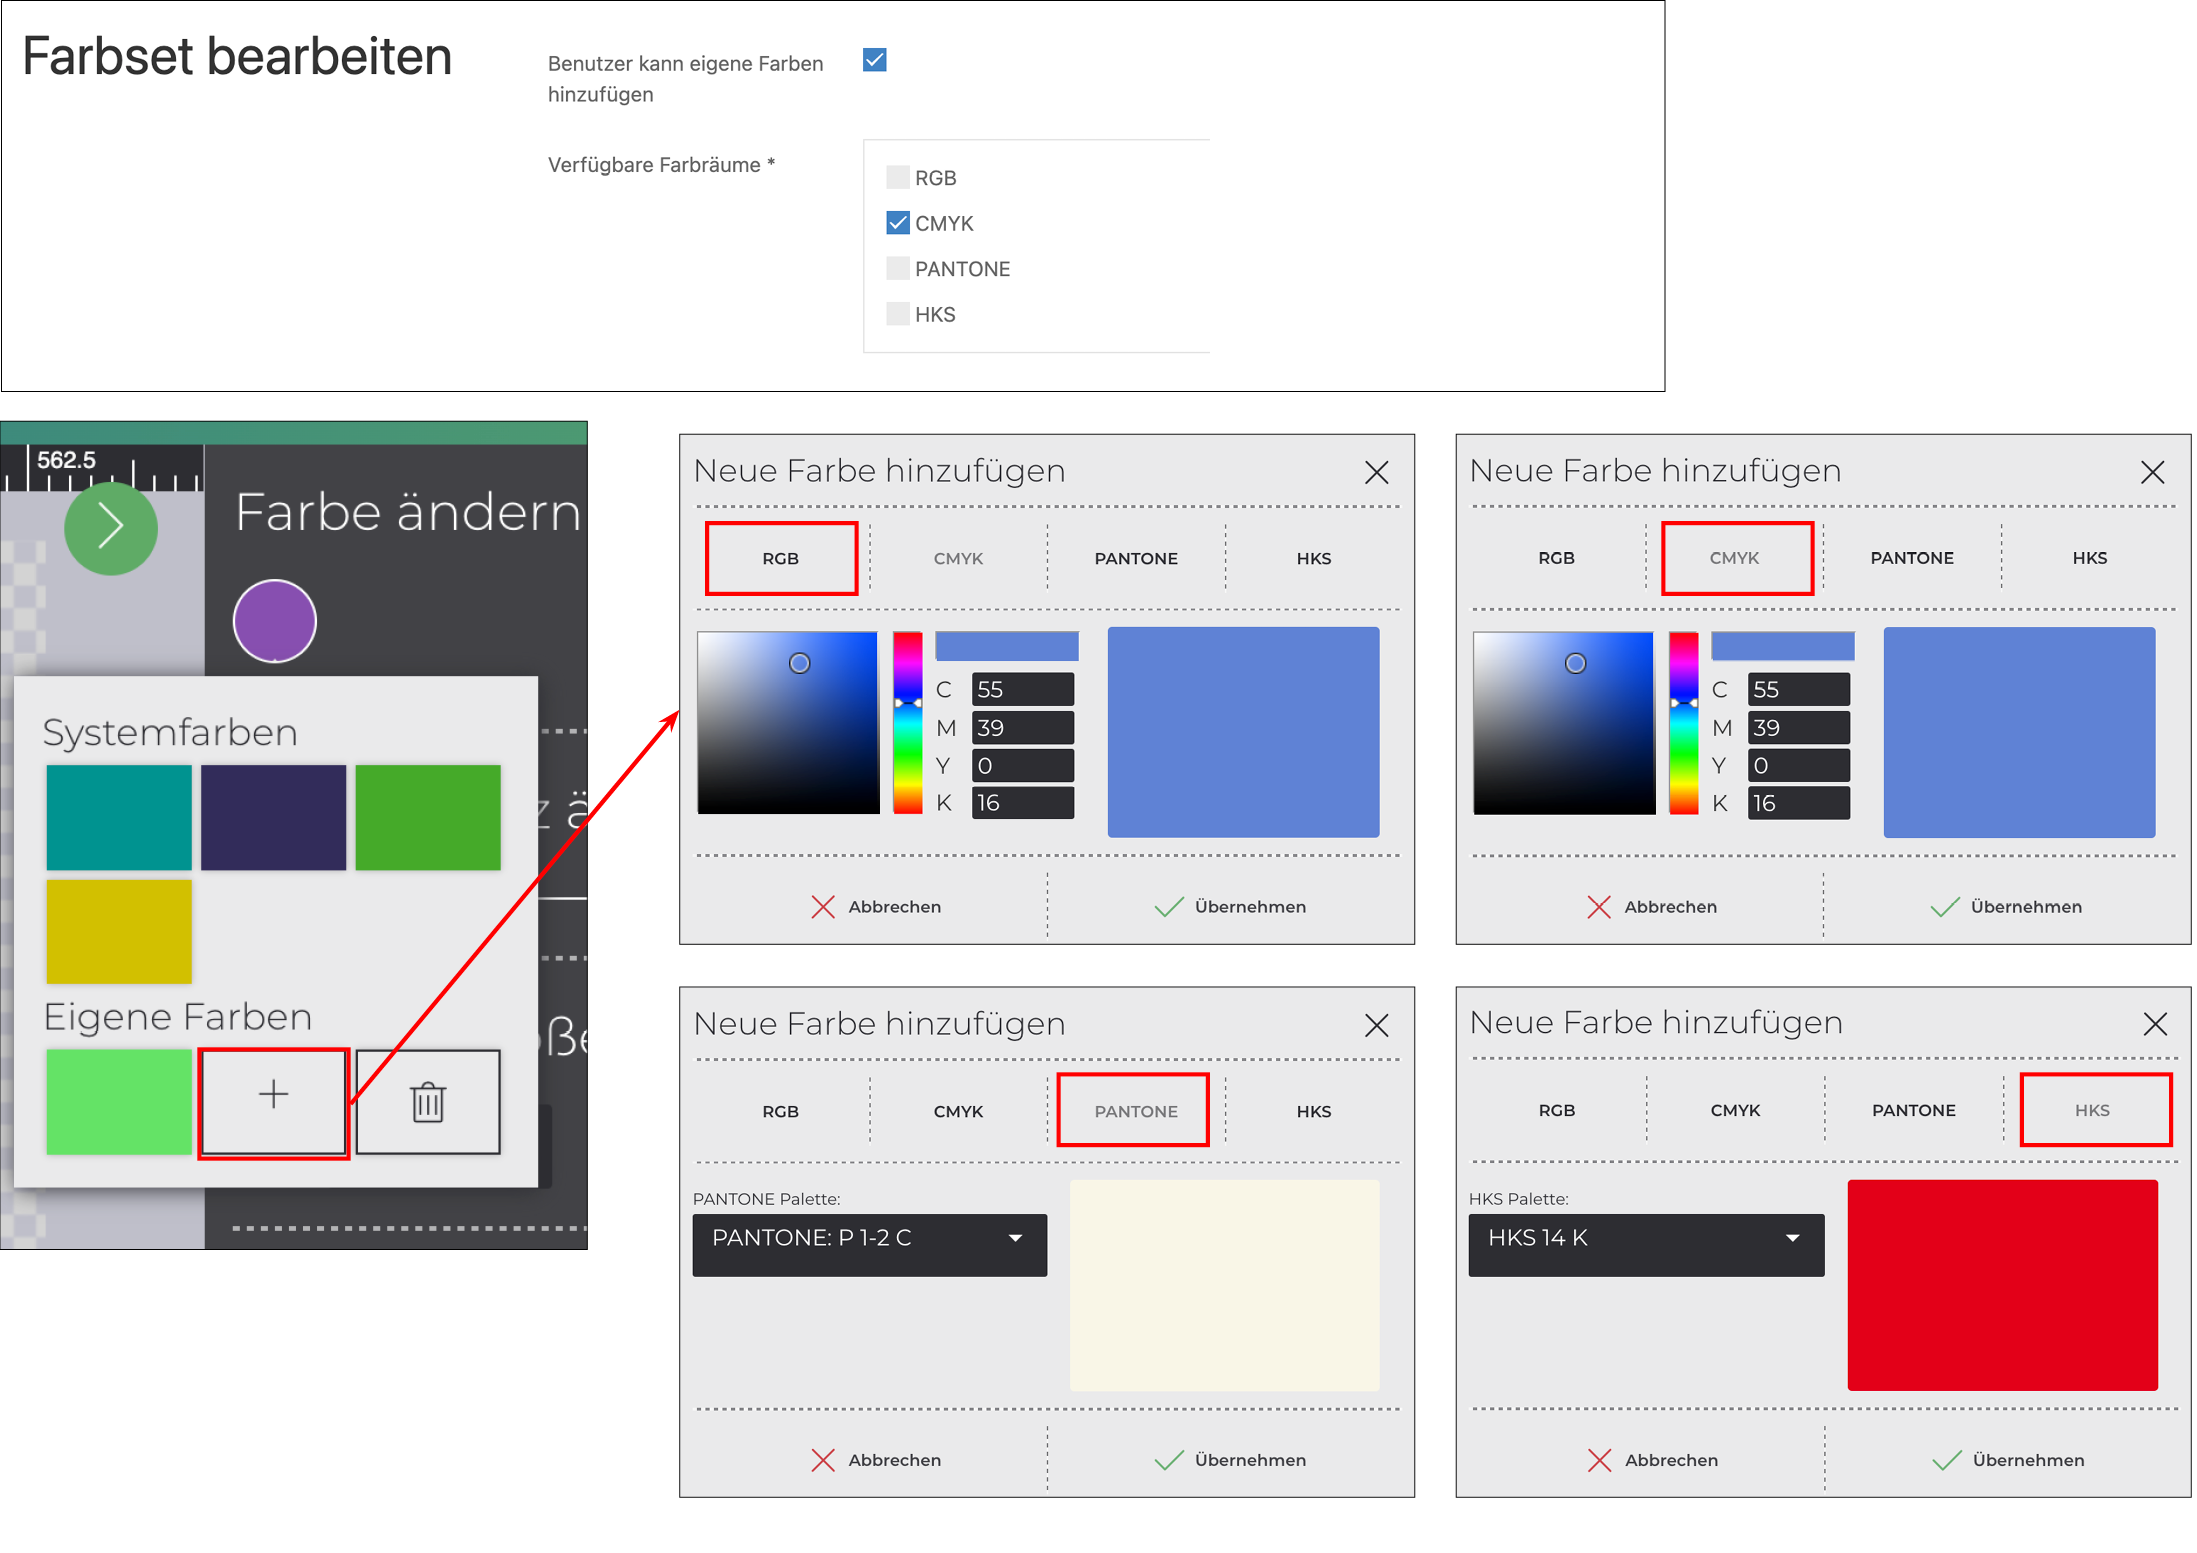Enable the PANTONE color space checkbox
The height and width of the screenshot is (1553, 2197).
[897, 268]
